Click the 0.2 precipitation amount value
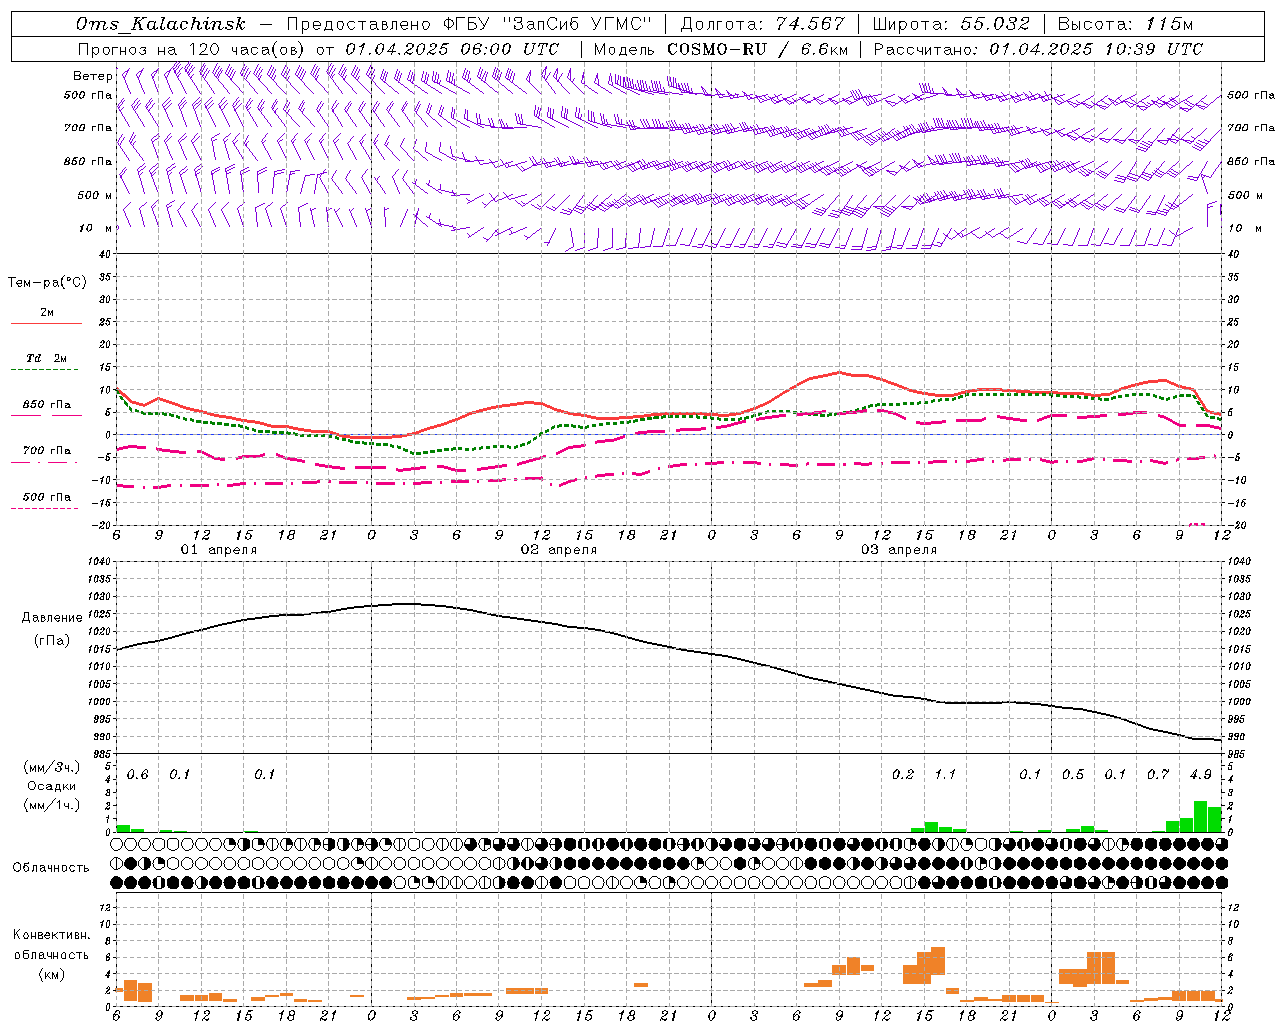 pyautogui.click(x=903, y=774)
